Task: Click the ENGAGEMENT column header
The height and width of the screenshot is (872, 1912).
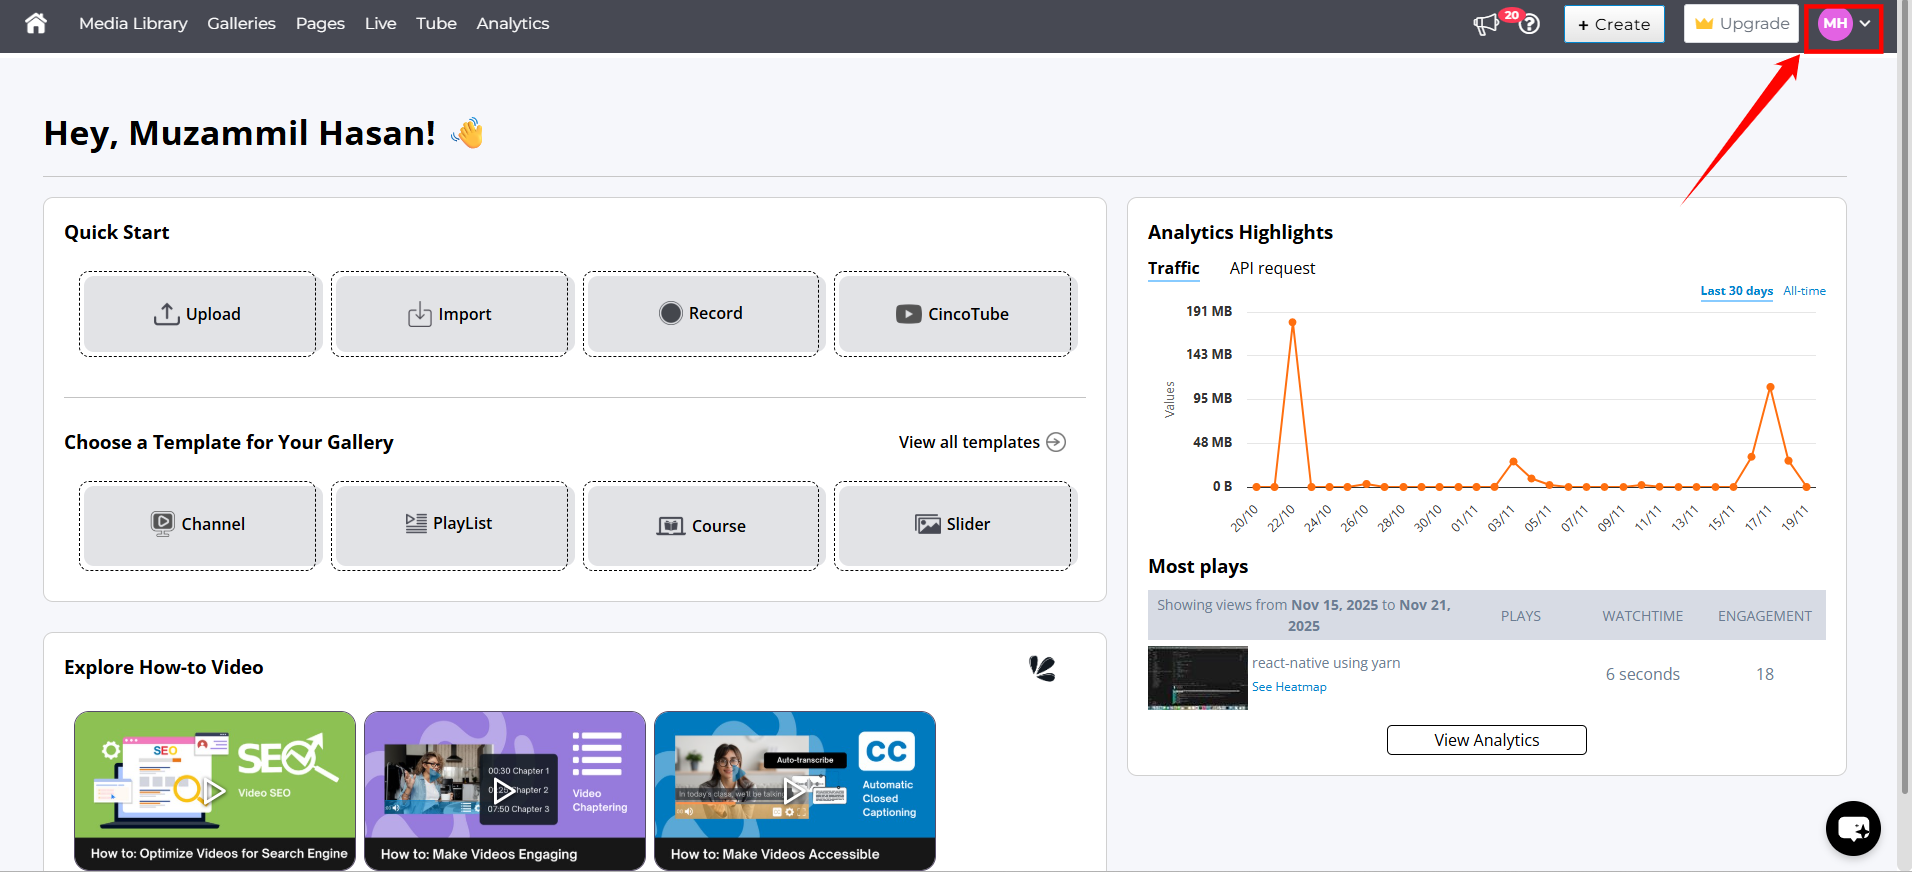Action: pyautogui.click(x=1765, y=616)
